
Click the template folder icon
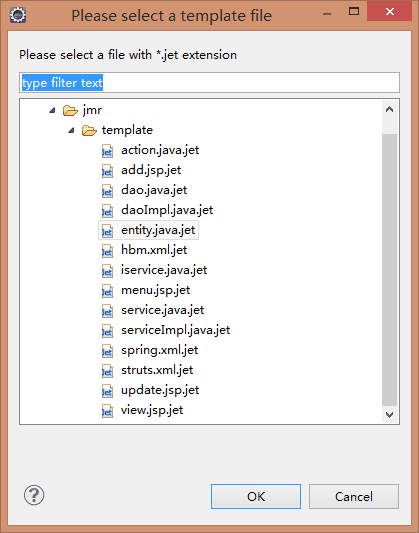point(89,131)
